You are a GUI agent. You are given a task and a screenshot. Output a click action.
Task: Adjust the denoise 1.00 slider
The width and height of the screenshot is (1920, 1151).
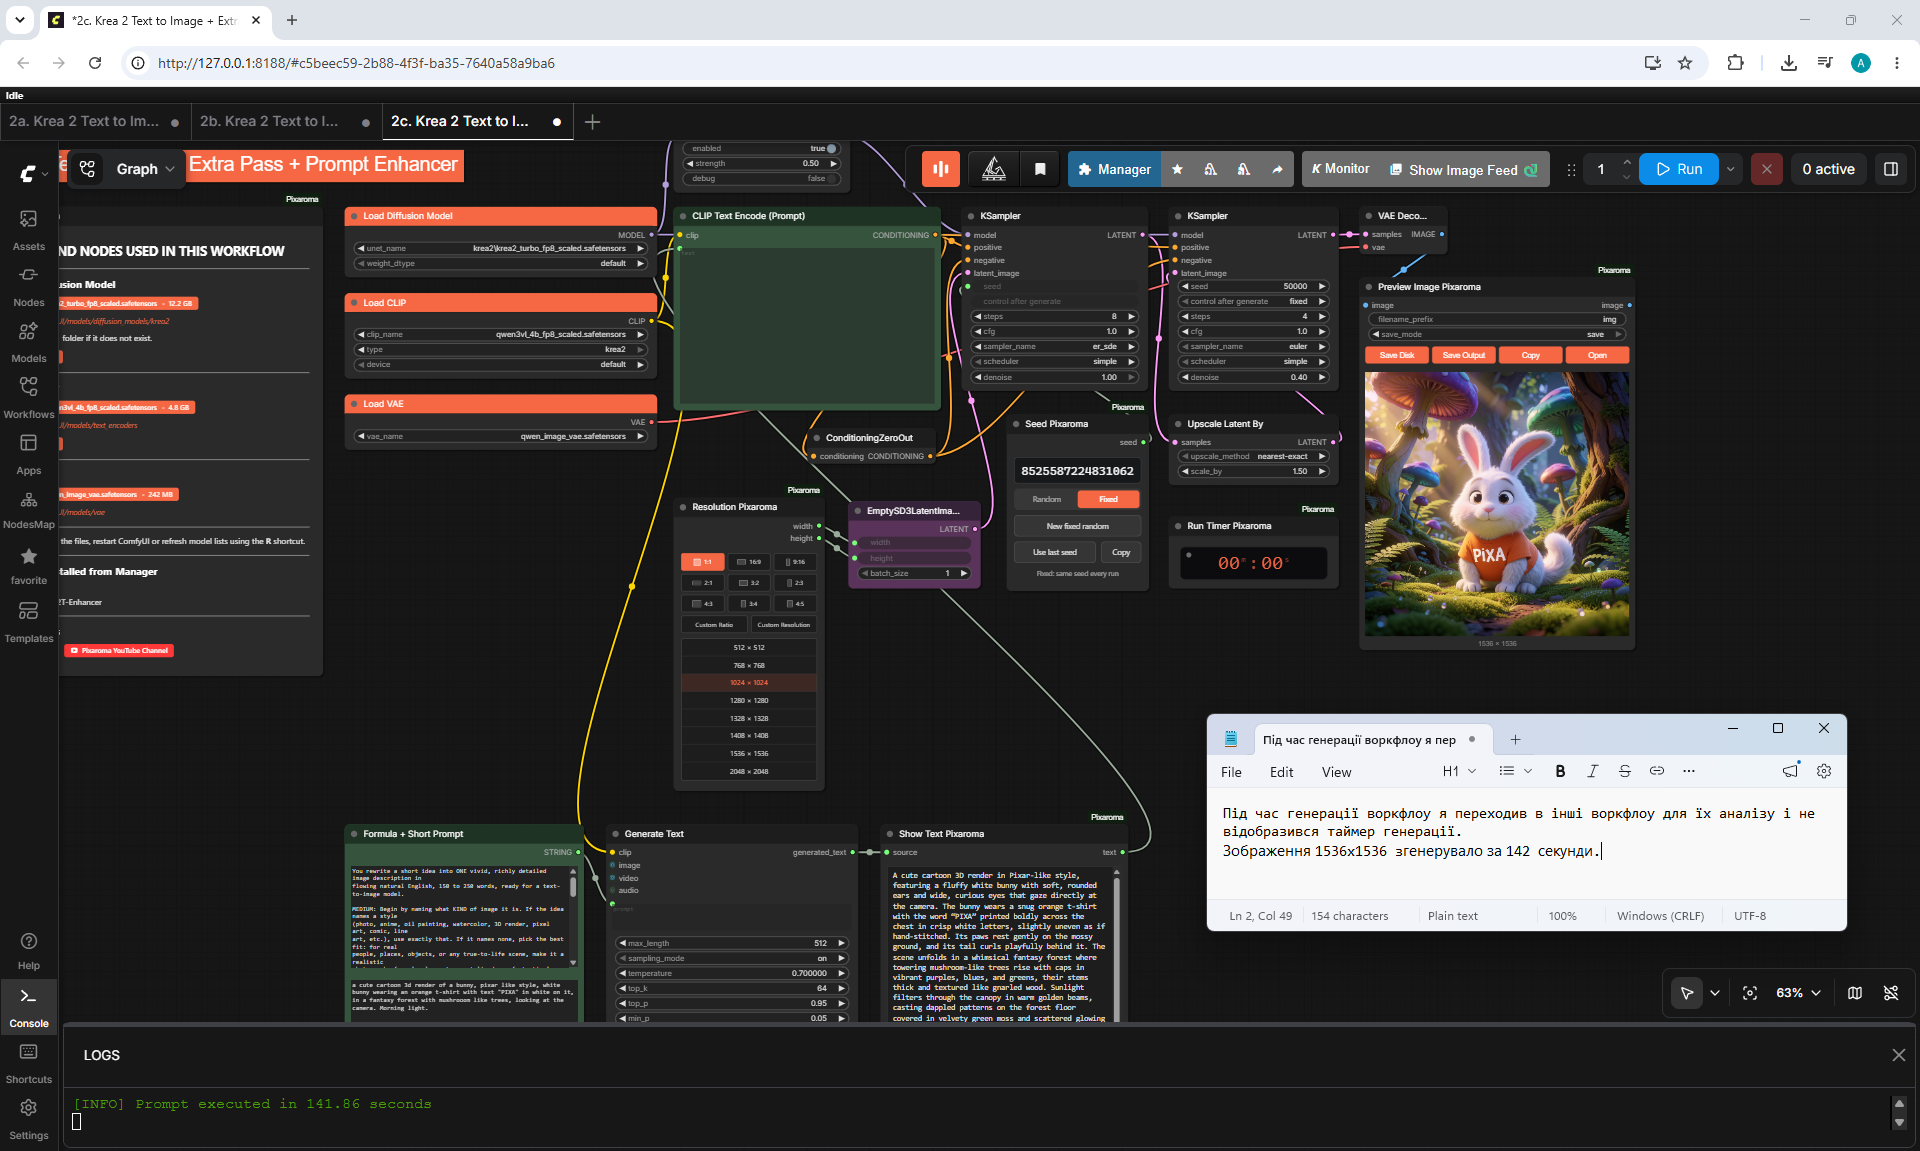(x=1055, y=377)
